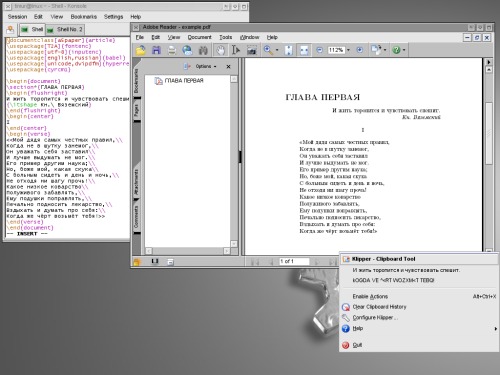Click the Configure Klipper wrench icon

click(x=346, y=318)
